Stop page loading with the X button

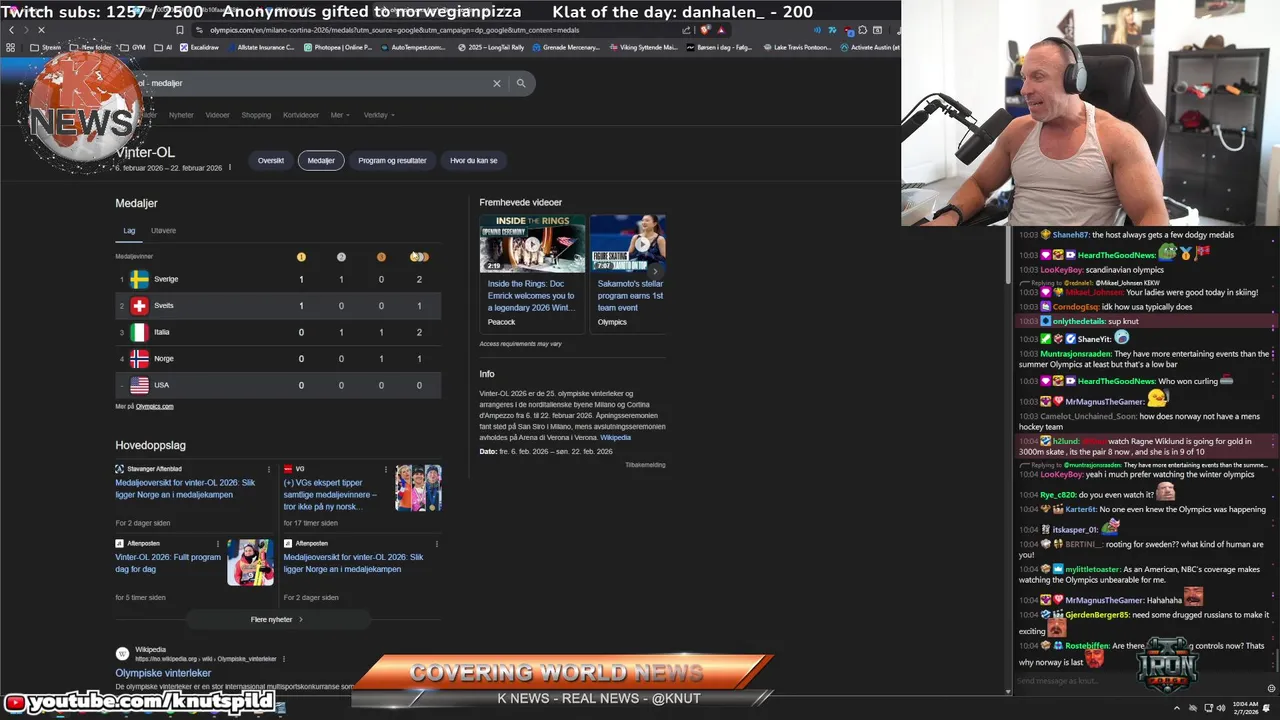click(41, 30)
